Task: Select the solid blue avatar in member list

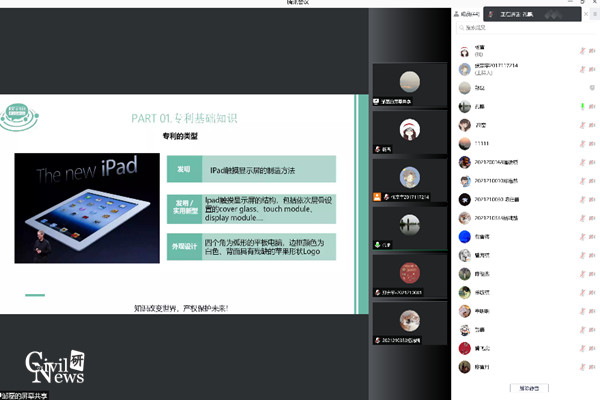Action: 465,236
